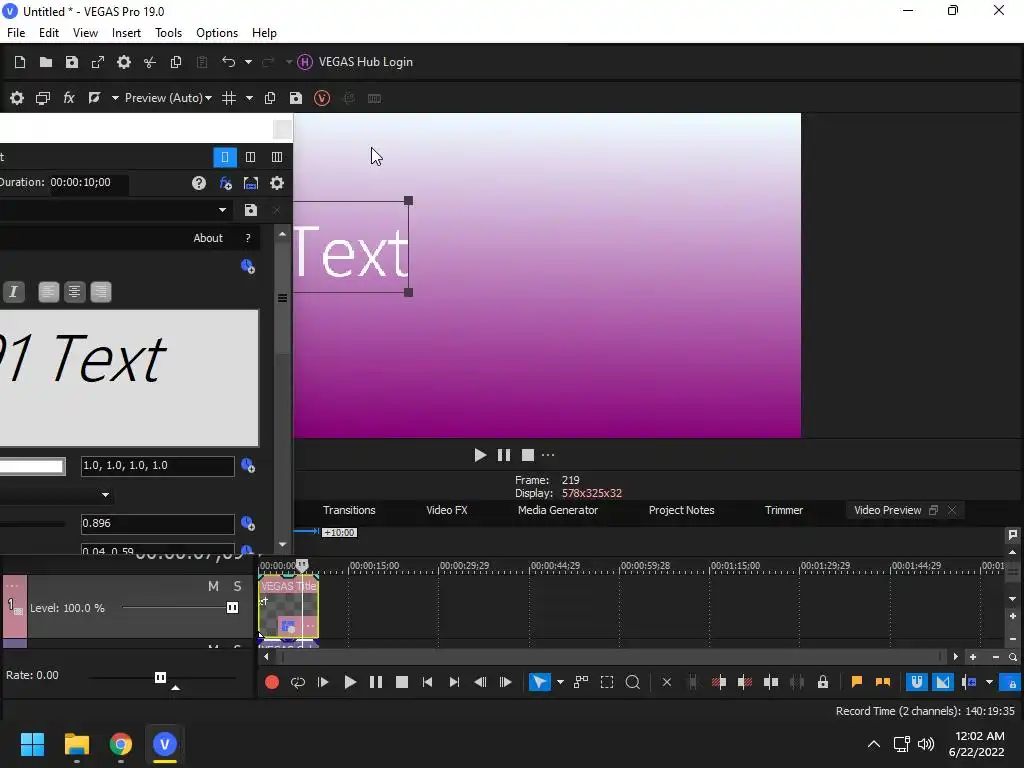Screen dimensions: 1024x768
Task: Open the Media Generator tab
Action: (558, 511)
